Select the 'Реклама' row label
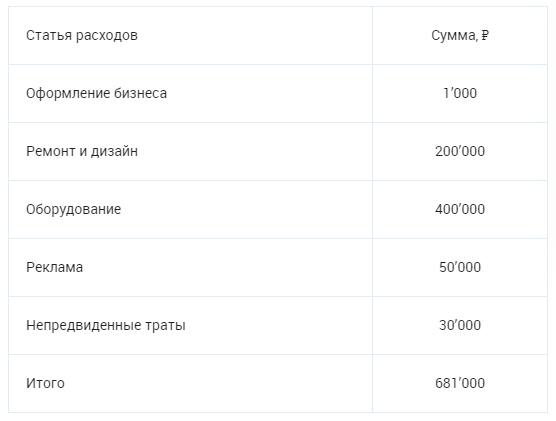Screen dimensions: 556x421 click(55, 267)
